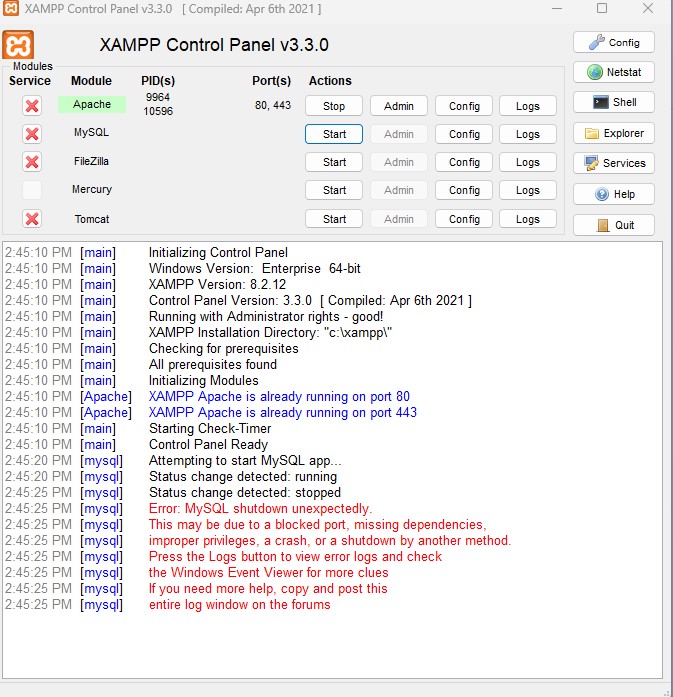Screen dimensions: 673x697
Task: Stop the Apache module
Action: coord(334,106)
